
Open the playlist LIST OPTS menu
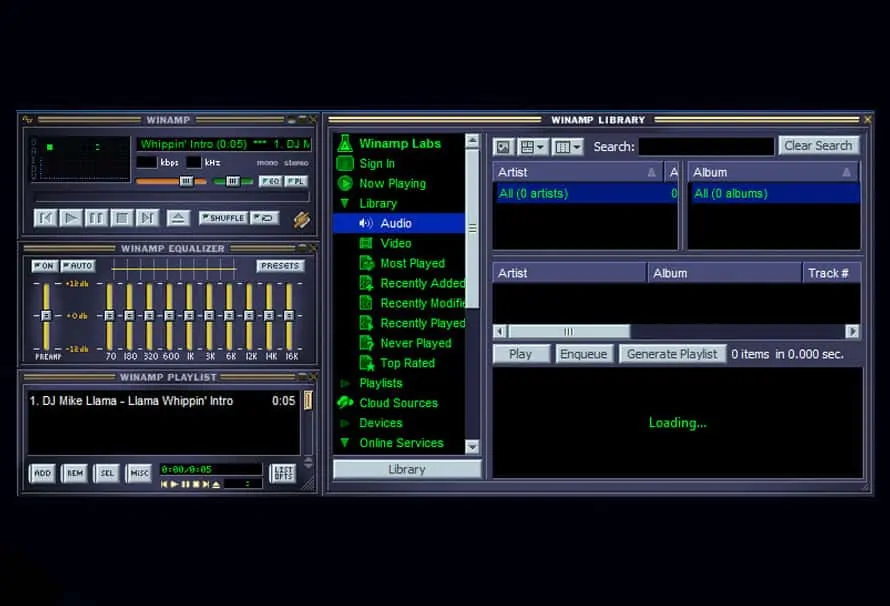[283, 473]
